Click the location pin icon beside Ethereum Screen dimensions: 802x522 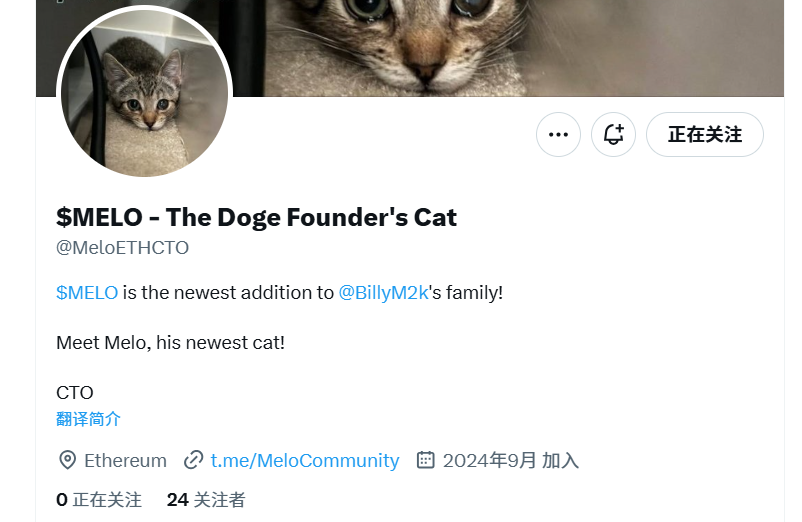click(68, 460)
